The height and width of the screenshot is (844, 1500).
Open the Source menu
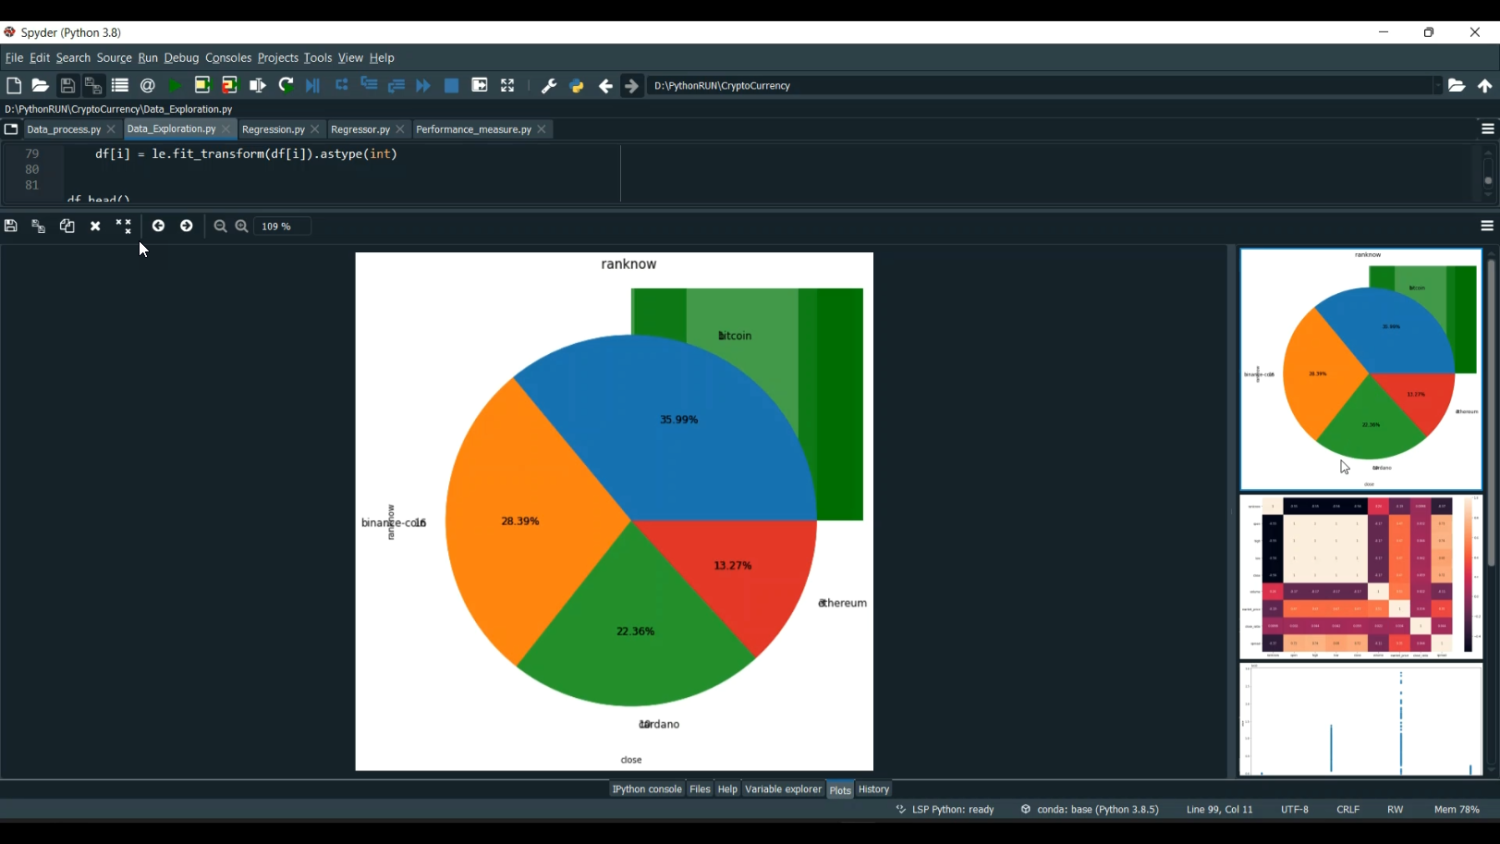pos(114,58)
